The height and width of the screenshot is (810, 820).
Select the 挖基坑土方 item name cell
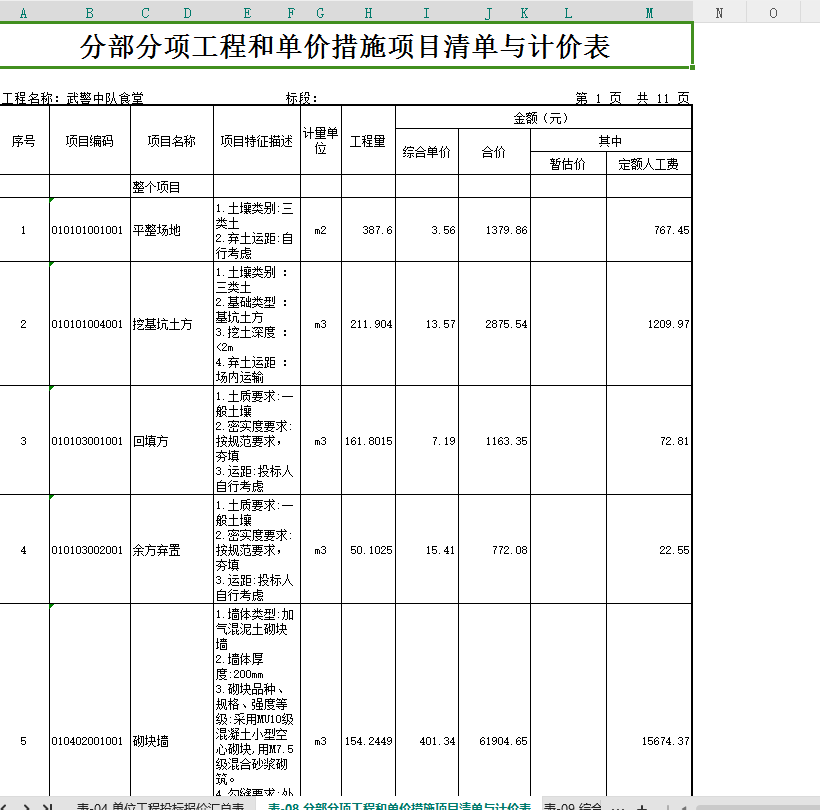pos(172,324)
